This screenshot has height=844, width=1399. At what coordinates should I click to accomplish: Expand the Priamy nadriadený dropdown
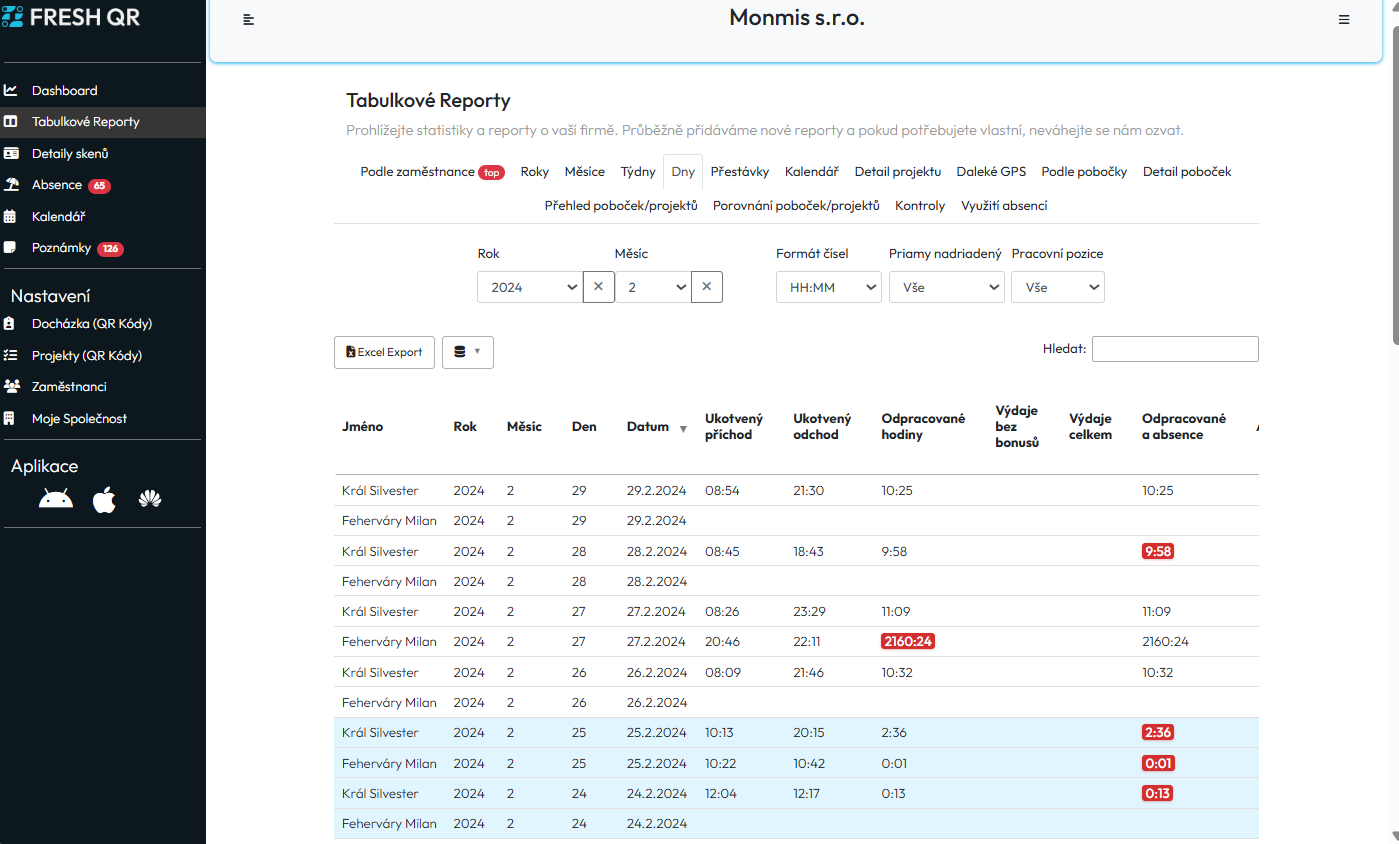(x=946, y=287)
